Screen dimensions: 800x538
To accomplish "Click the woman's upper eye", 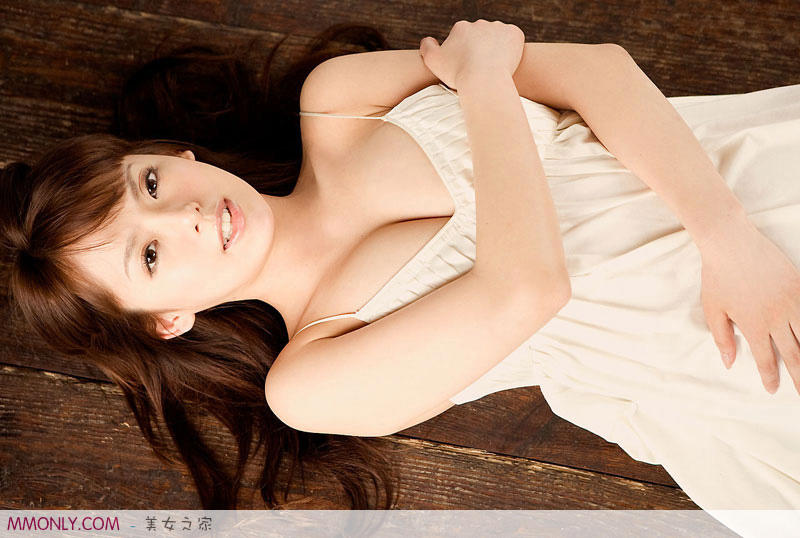I will pos(151,183).
